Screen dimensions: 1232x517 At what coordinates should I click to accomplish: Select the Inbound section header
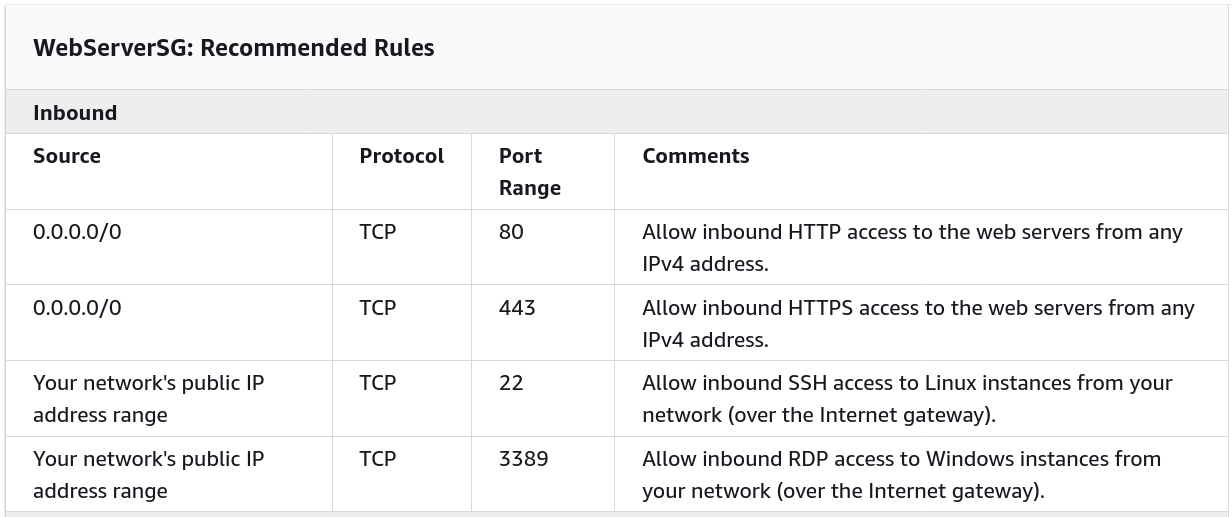click(75, 113)
